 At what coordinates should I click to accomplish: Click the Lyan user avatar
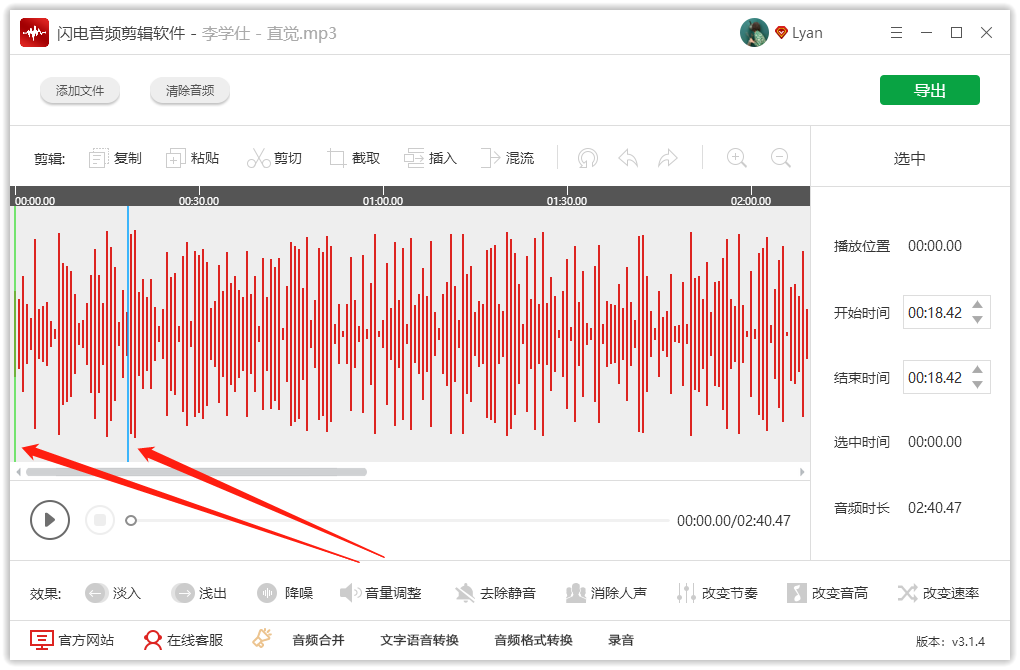point(754,33)
